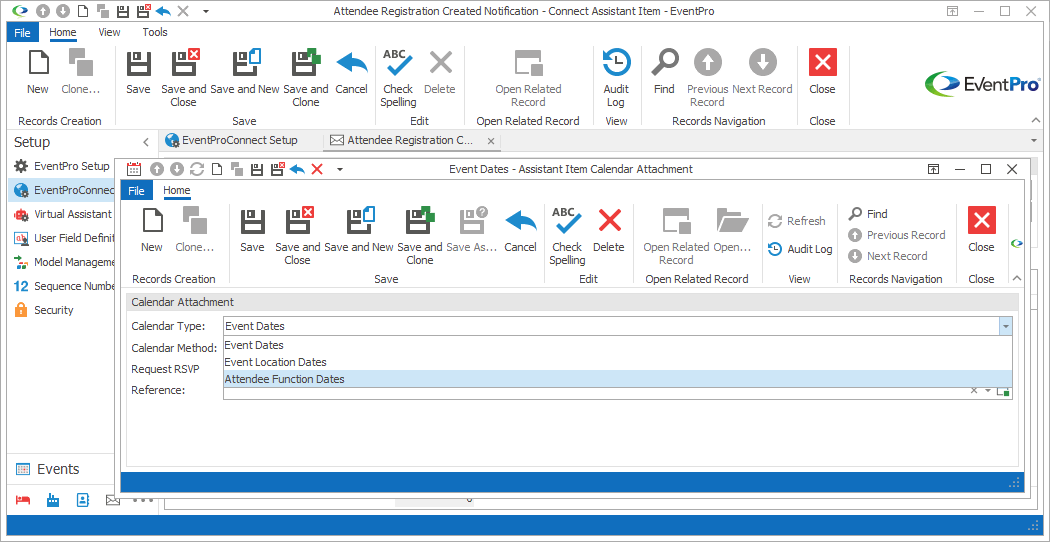
Task: Click Find in the main window ribbon
Action: click(664, 72)
